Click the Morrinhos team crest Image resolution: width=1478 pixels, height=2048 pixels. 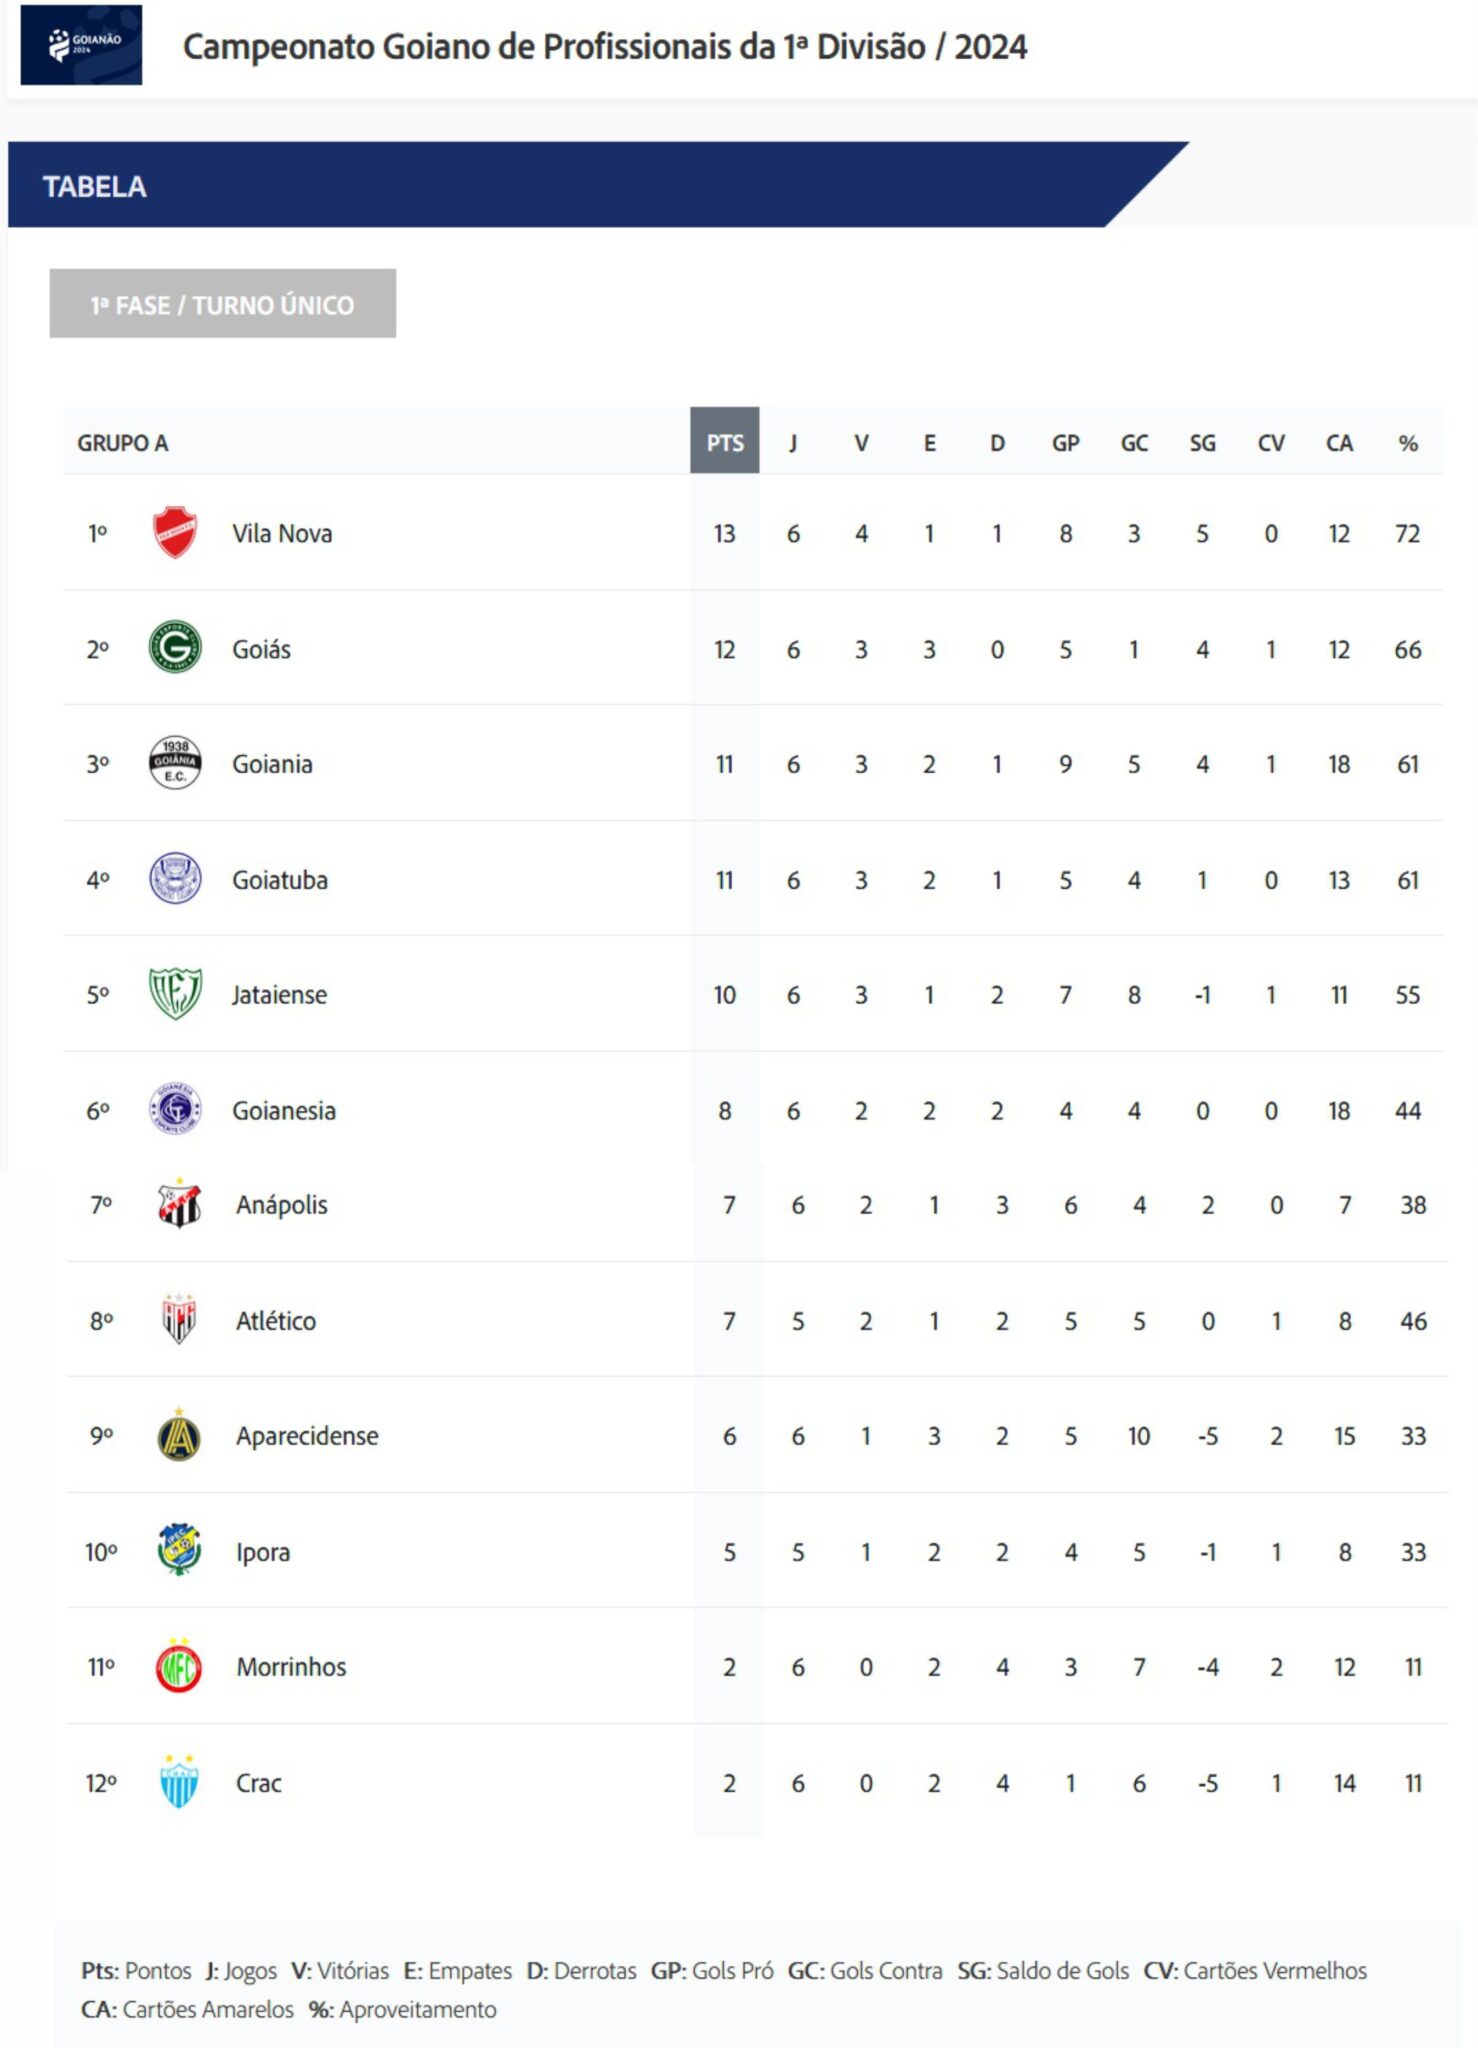pyautogui.click(x=179, y=1666)
